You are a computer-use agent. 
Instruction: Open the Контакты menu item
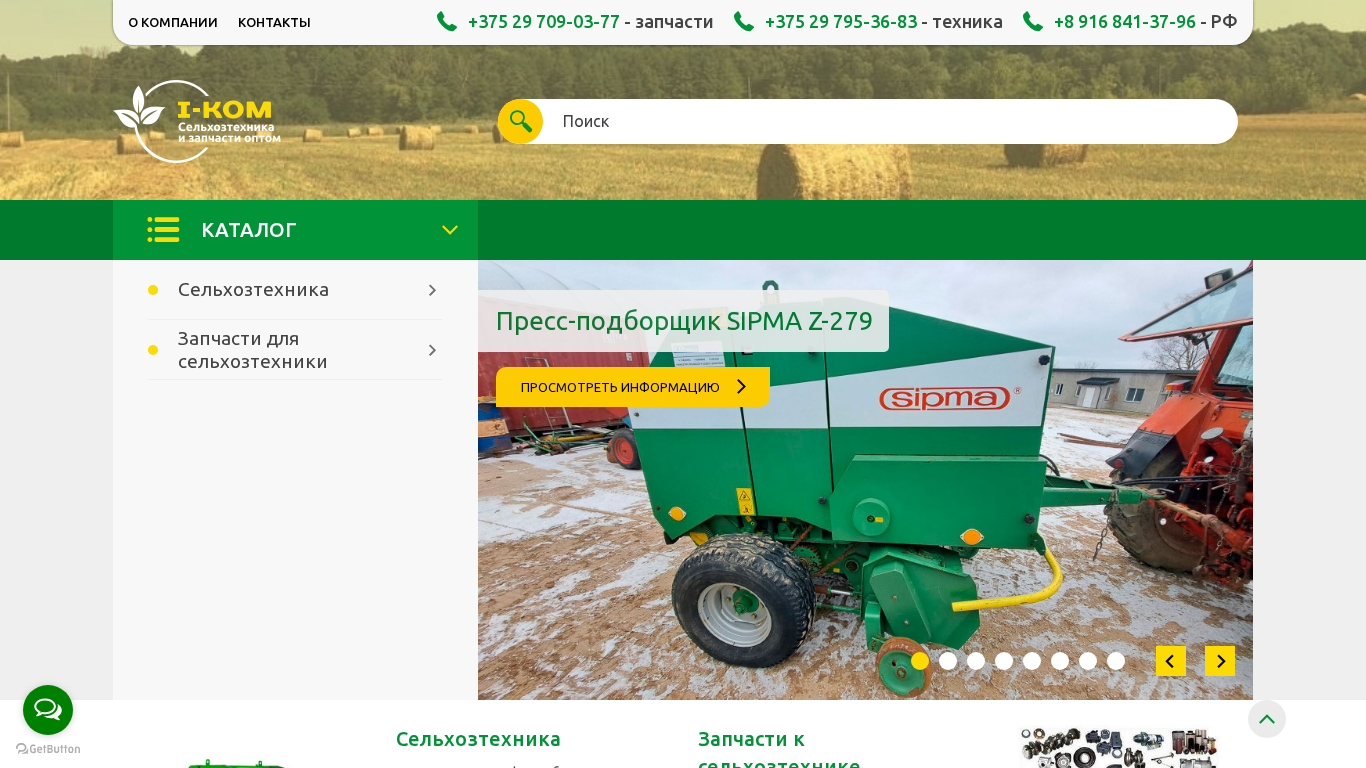[274, 22]
